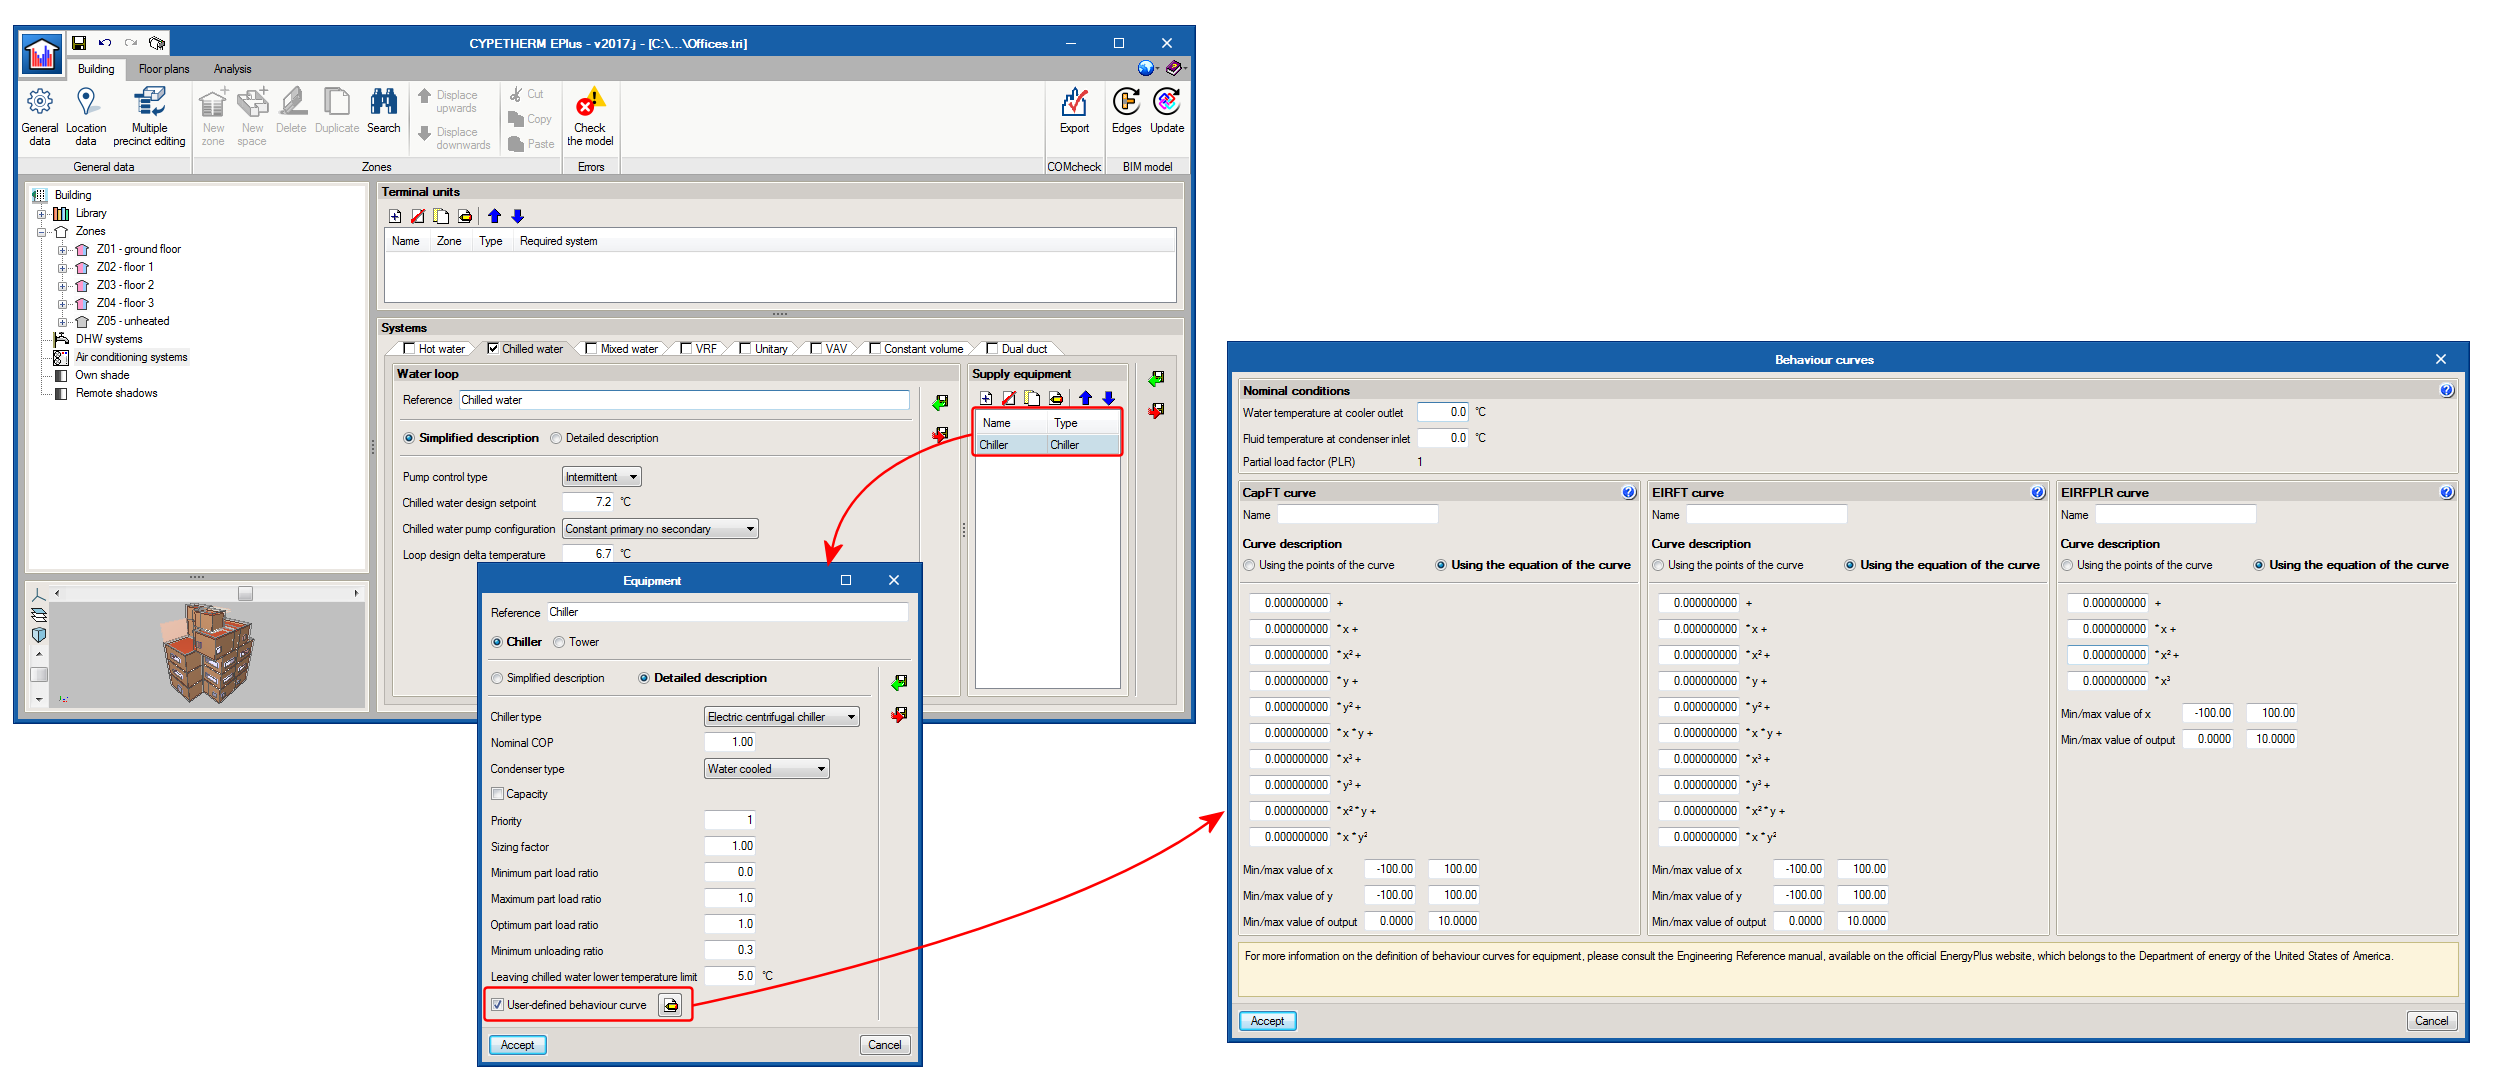The height and width of the screenshot is (1089, 2494).
Task: Click Cancel in the Equipment dialog
Action: [x=884, y=1045]
